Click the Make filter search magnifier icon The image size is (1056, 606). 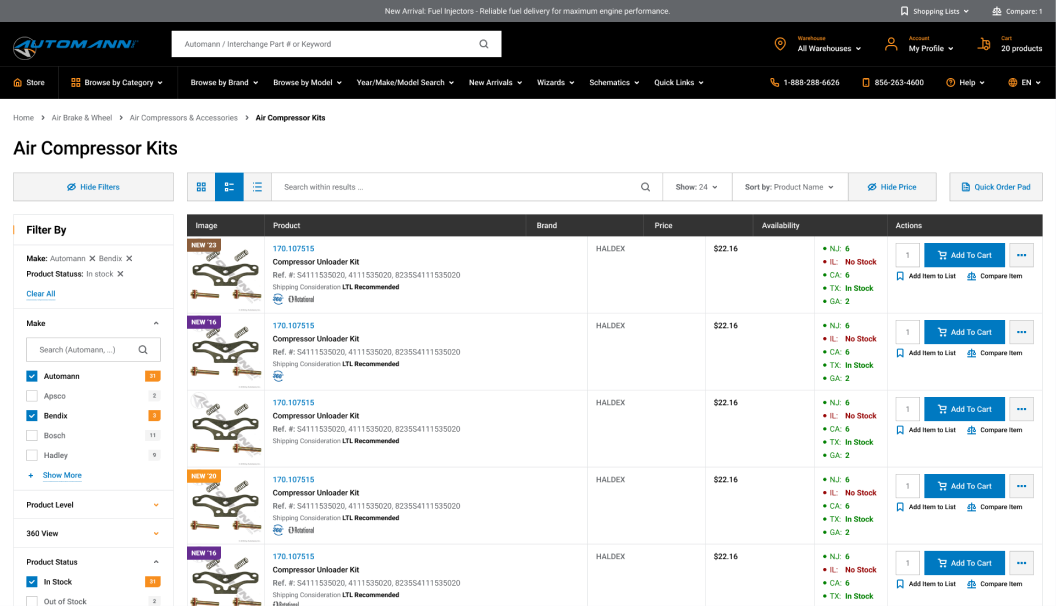(143, 349)
